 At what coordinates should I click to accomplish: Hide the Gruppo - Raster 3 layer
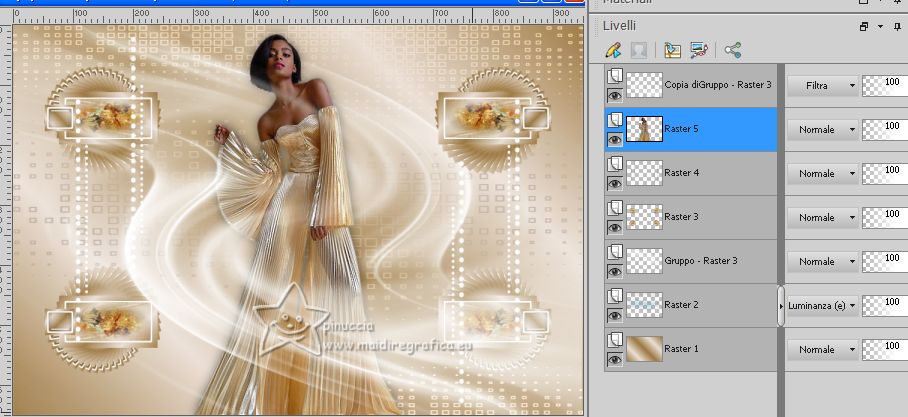point(614,272)
